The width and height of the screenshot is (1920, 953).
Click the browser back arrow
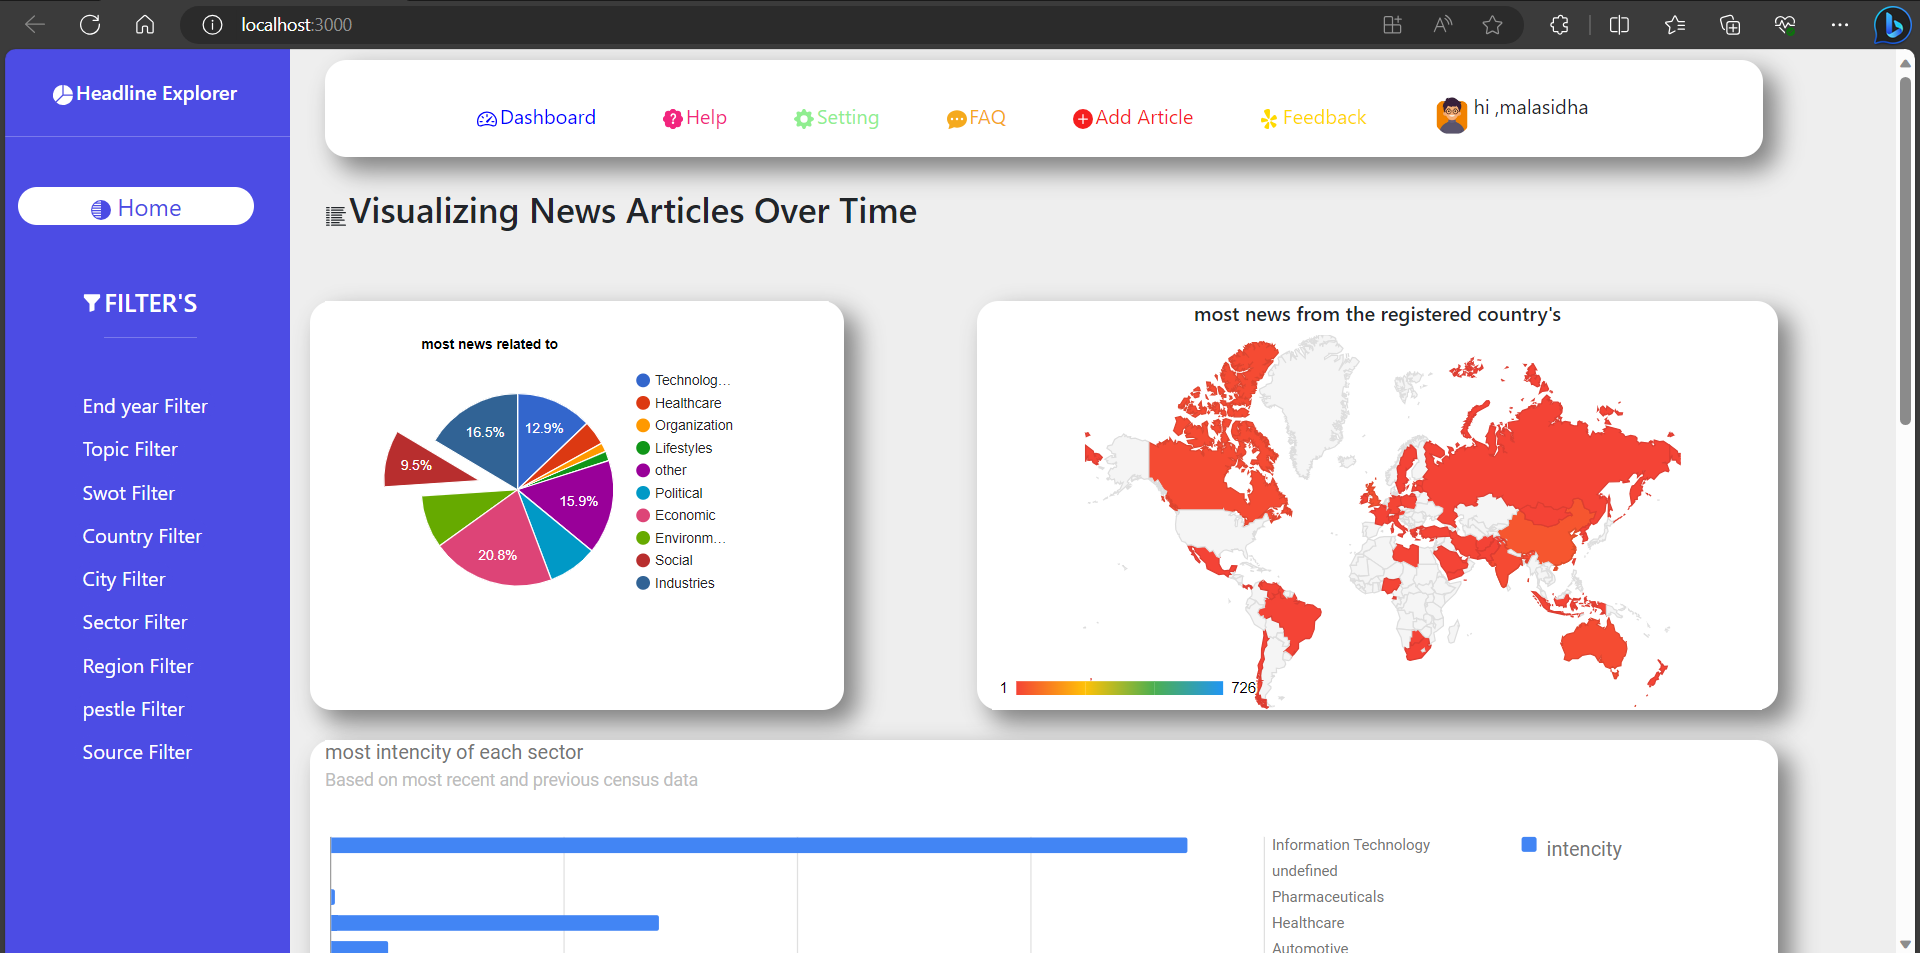[35, 25]
